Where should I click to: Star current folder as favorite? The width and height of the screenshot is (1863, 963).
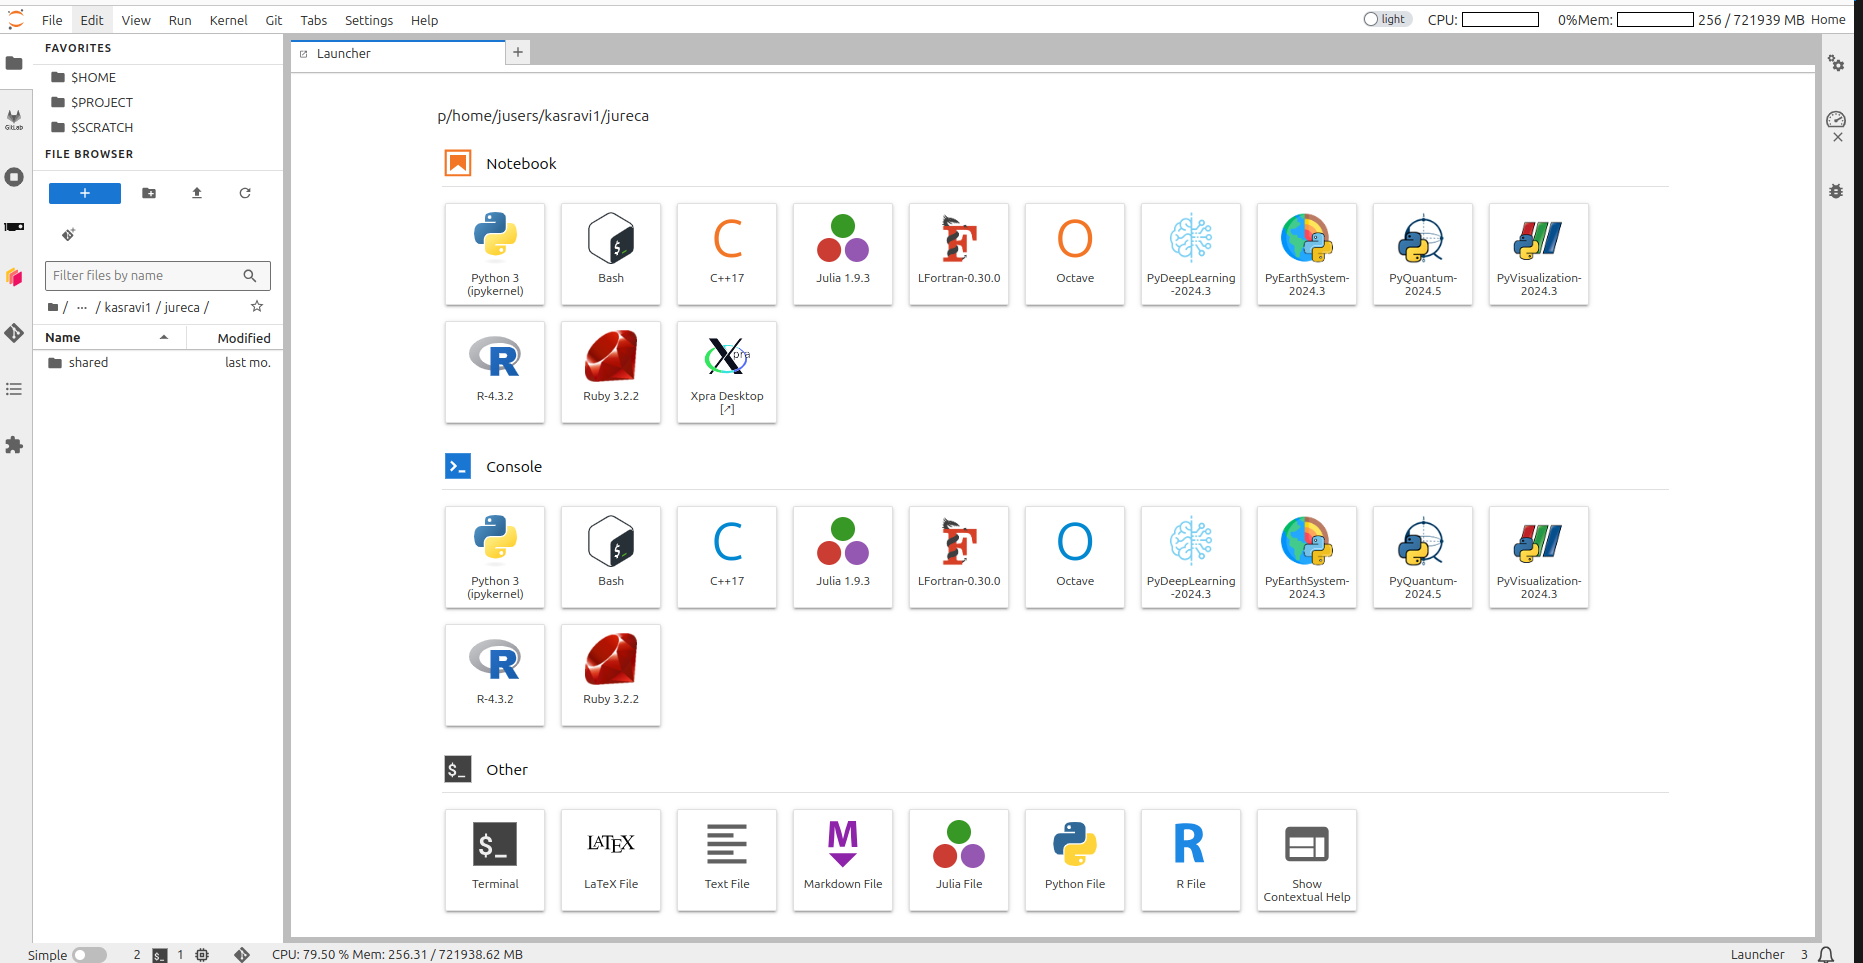(257, 307)
